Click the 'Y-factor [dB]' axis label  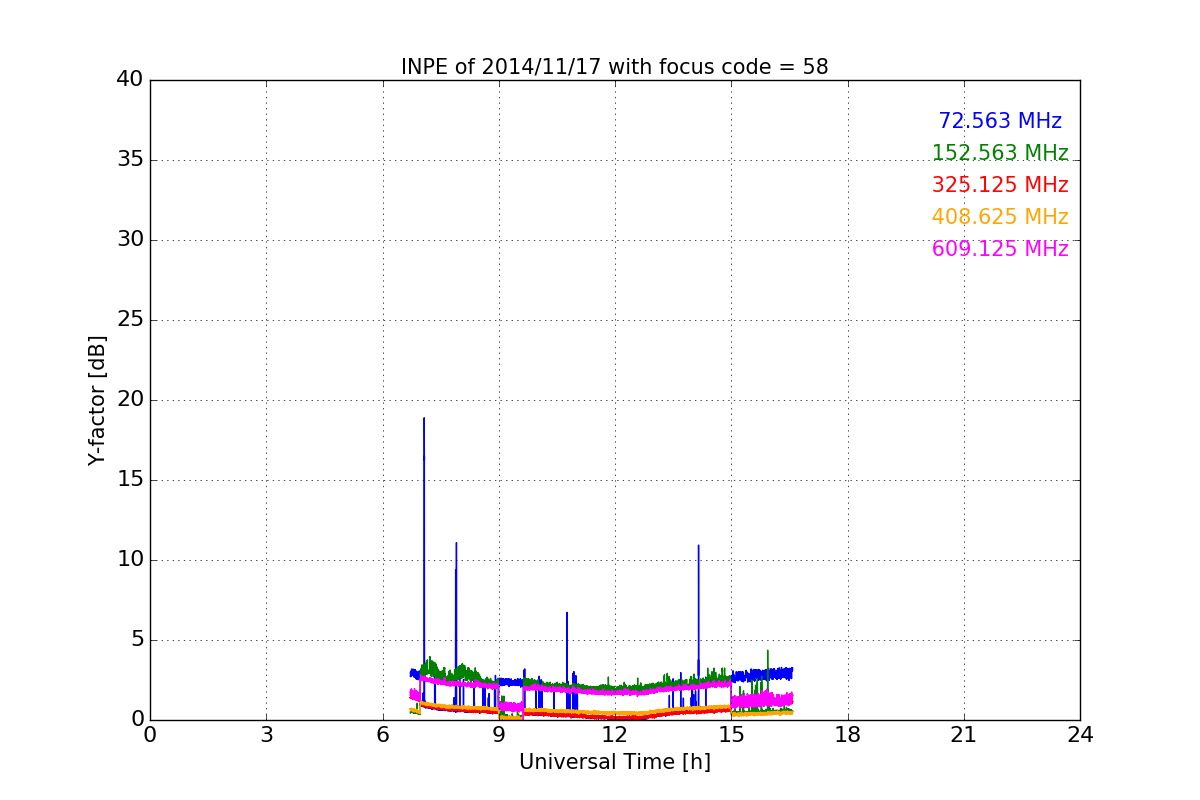pos(97,400)
